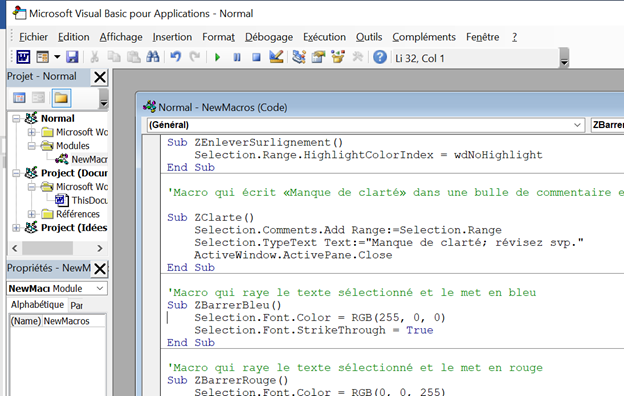
Task: Open the Exécution menu
Action: (x=324, y=37)
